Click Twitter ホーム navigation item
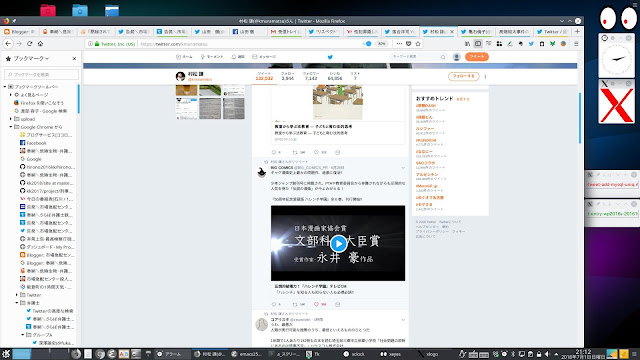The height and width of the screenshot is (360, 640). (184, 57)
